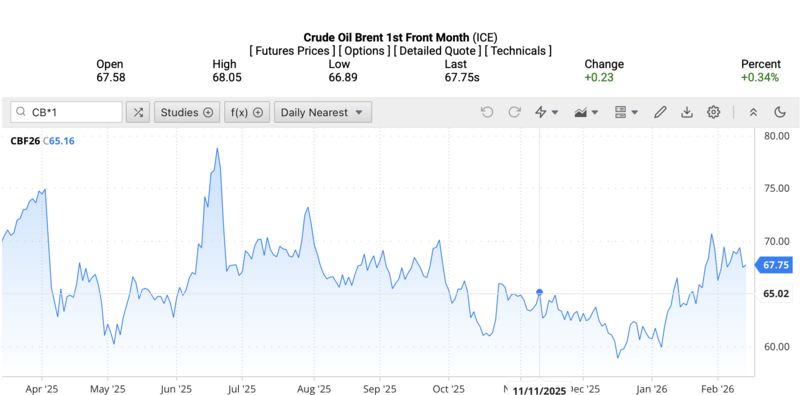Click the Apr '25 axis label
Viewport: 800px width, 395px height.
pos(42,389)
